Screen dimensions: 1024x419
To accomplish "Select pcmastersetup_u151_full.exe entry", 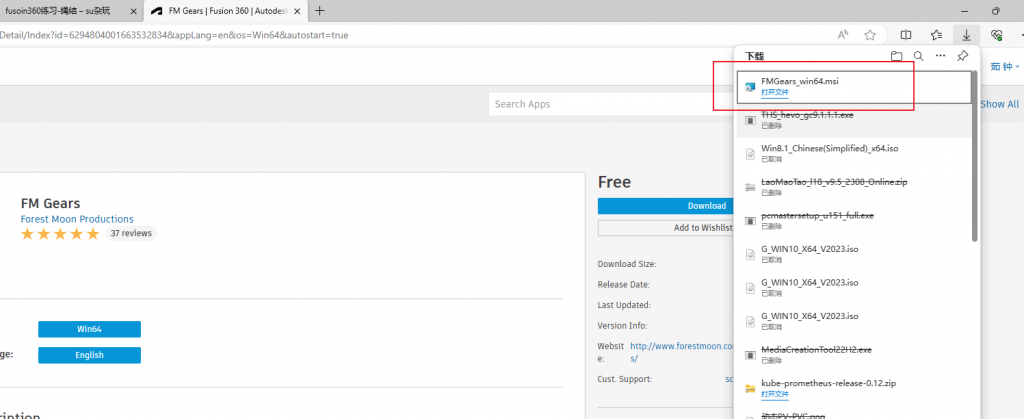I will [x=854, y=221].
